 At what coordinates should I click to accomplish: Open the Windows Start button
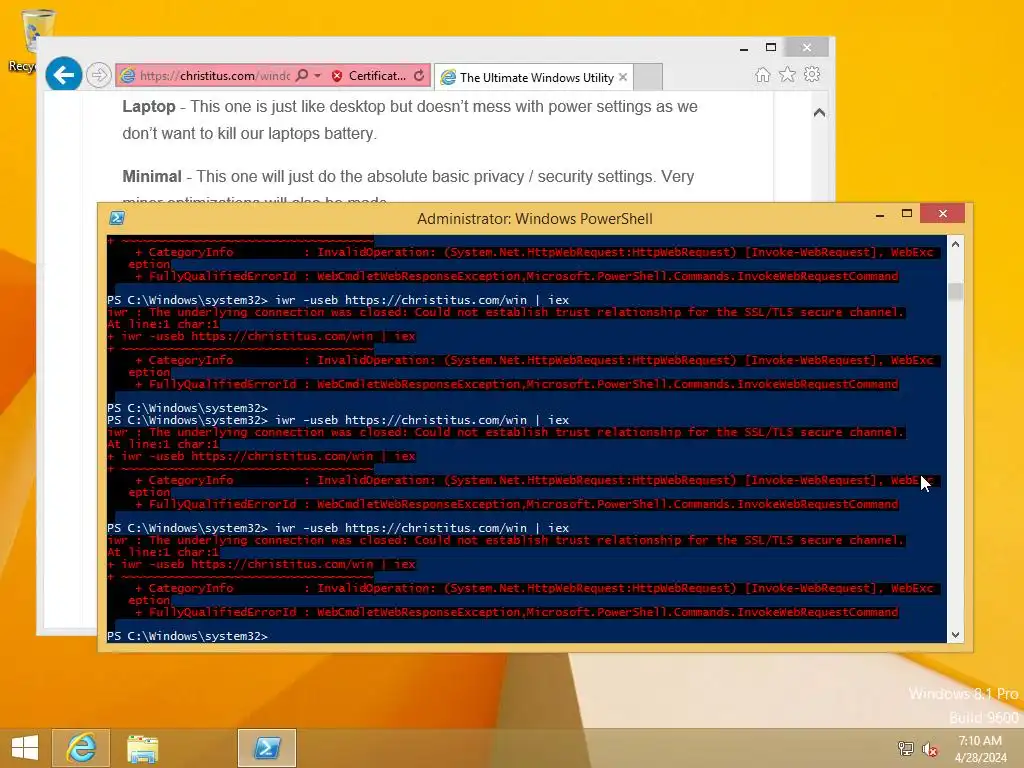(25, 748)
